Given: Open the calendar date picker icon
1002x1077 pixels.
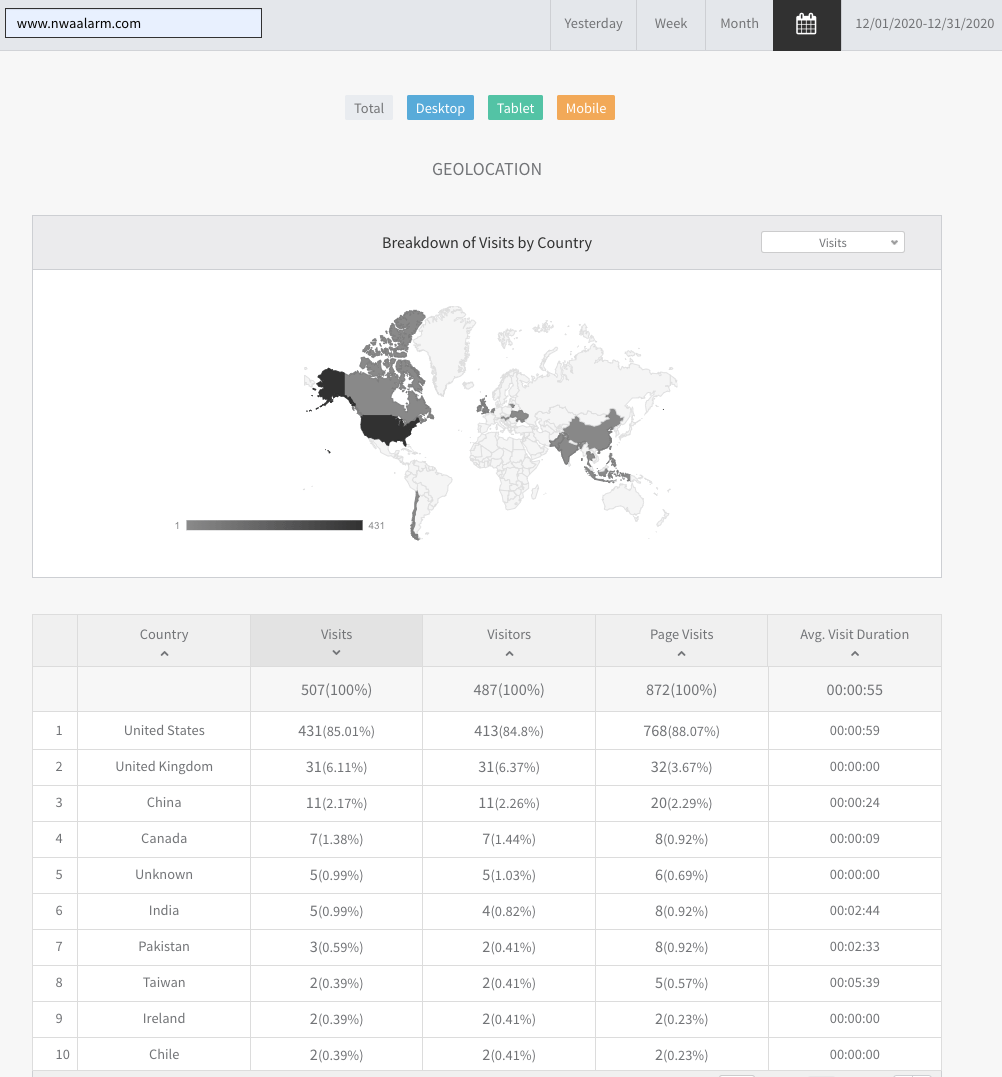Looking at the screenshot, I should (x=806, y=24).
